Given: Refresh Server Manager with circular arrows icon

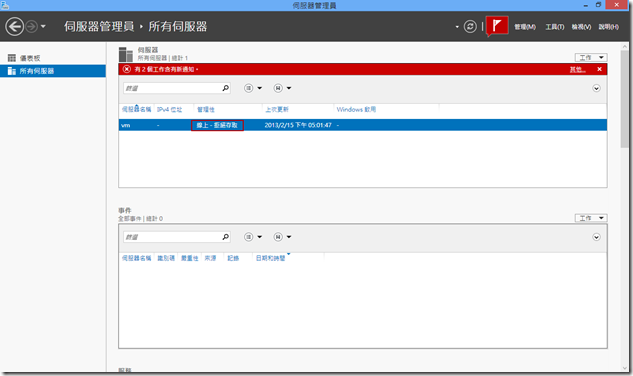Looking at the screenshot, I should pyautogui.click(x=470, y=27).
